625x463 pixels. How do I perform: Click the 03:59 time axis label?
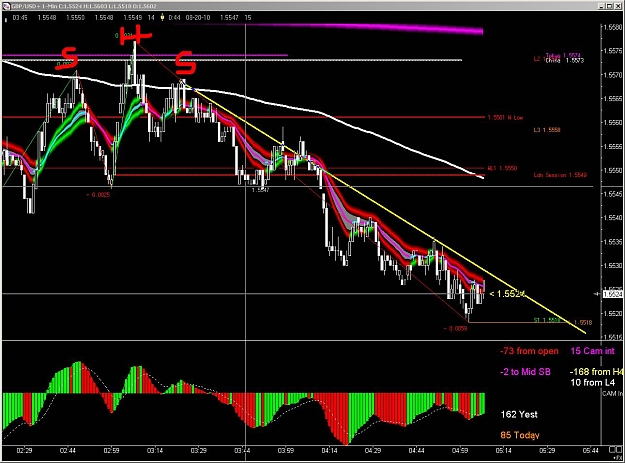tap(285, 451)
